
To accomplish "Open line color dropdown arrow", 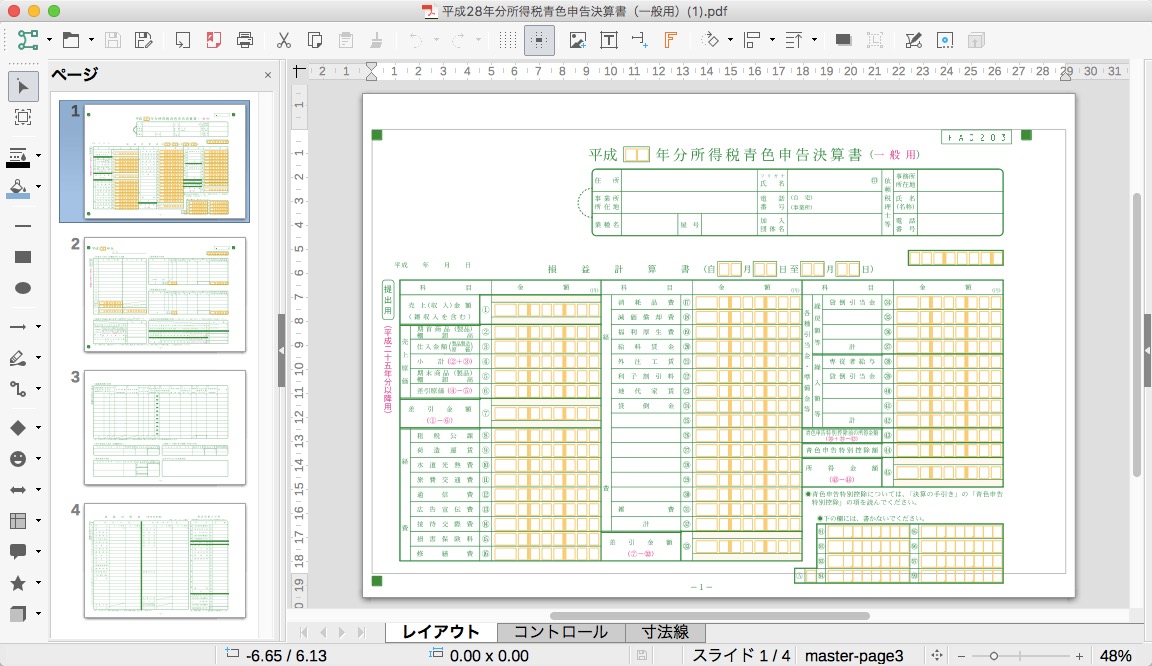I will (x=38, y=156).
